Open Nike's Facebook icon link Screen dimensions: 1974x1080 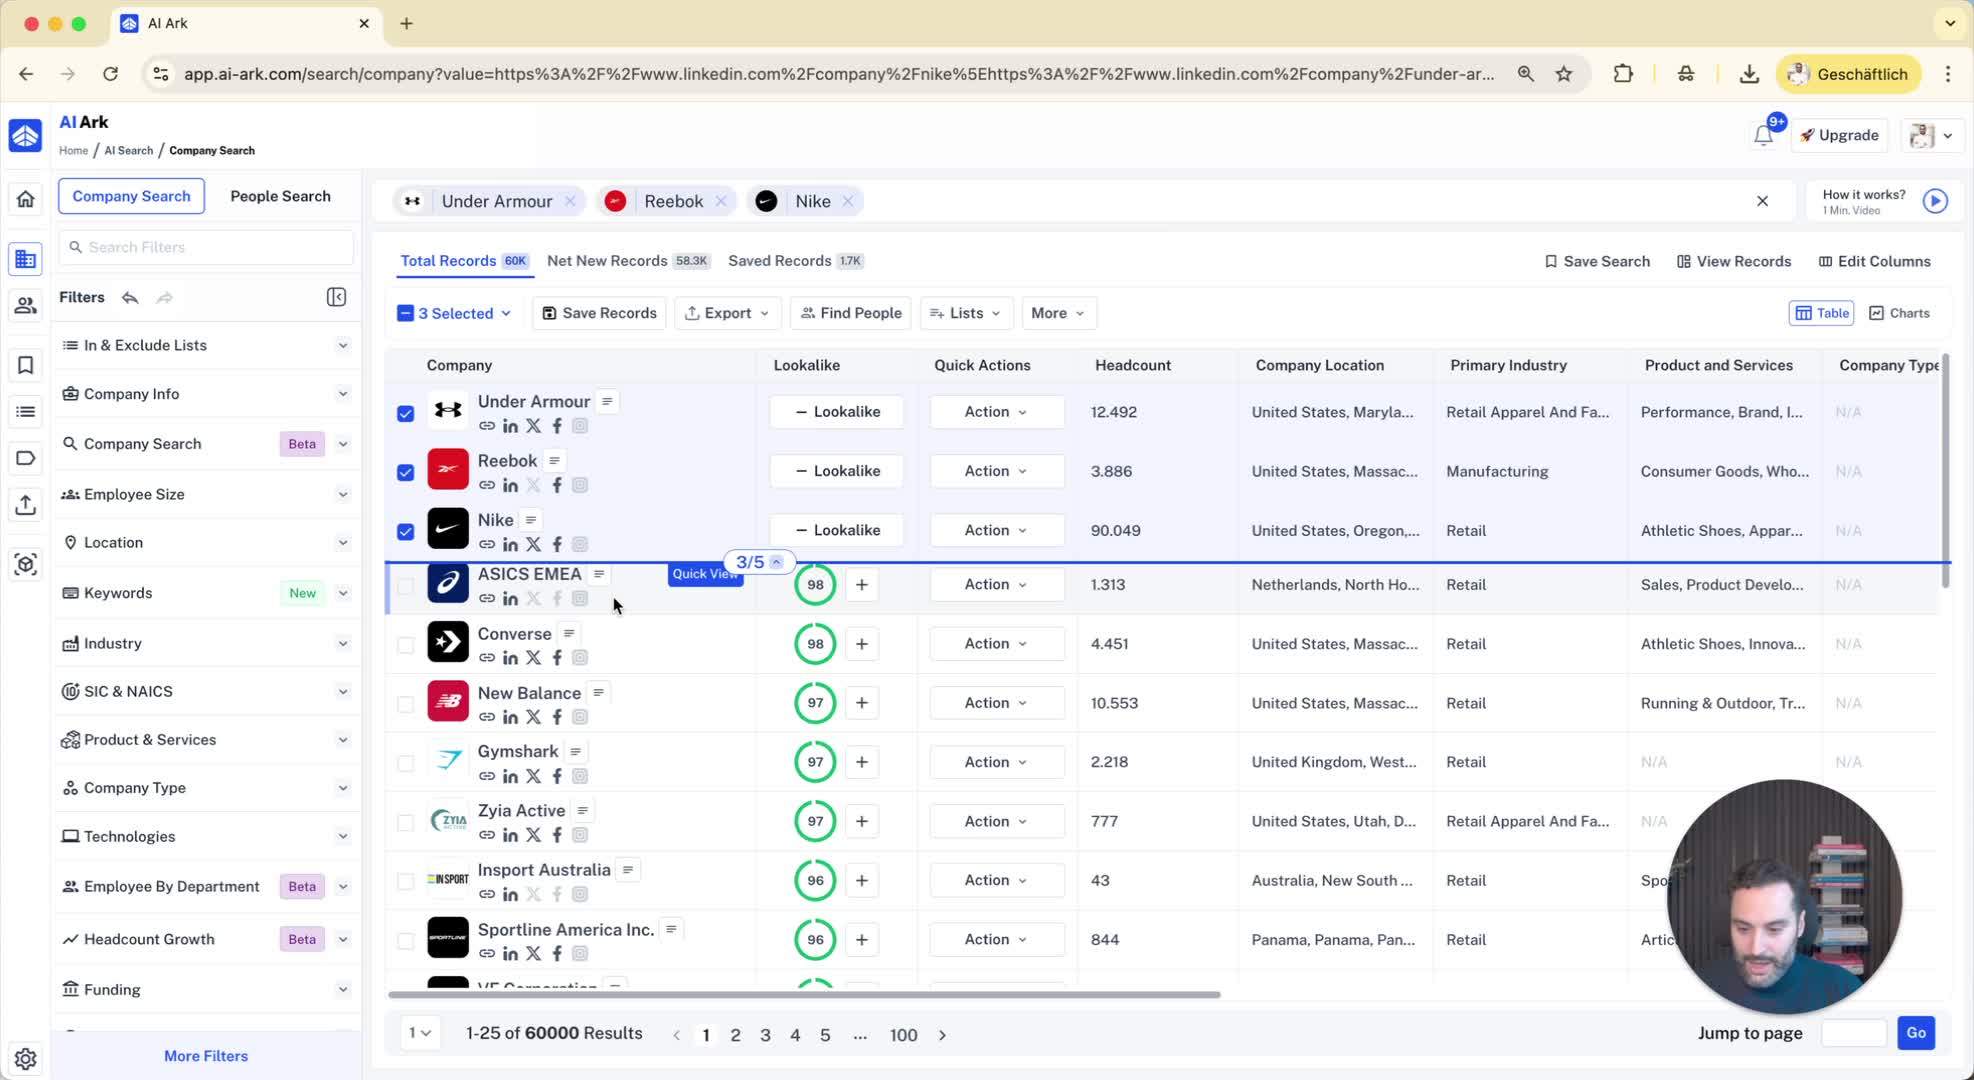coord(557,544)
